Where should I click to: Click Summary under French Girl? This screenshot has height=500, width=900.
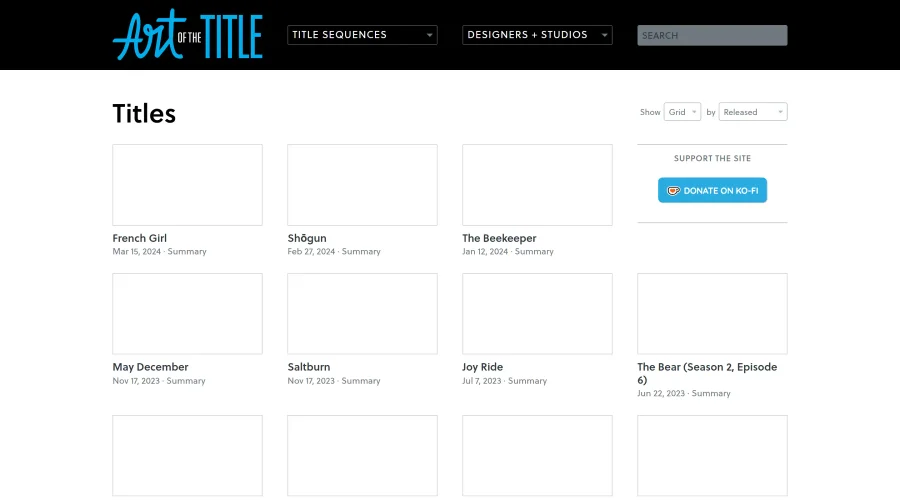click(x=187, y=251)
